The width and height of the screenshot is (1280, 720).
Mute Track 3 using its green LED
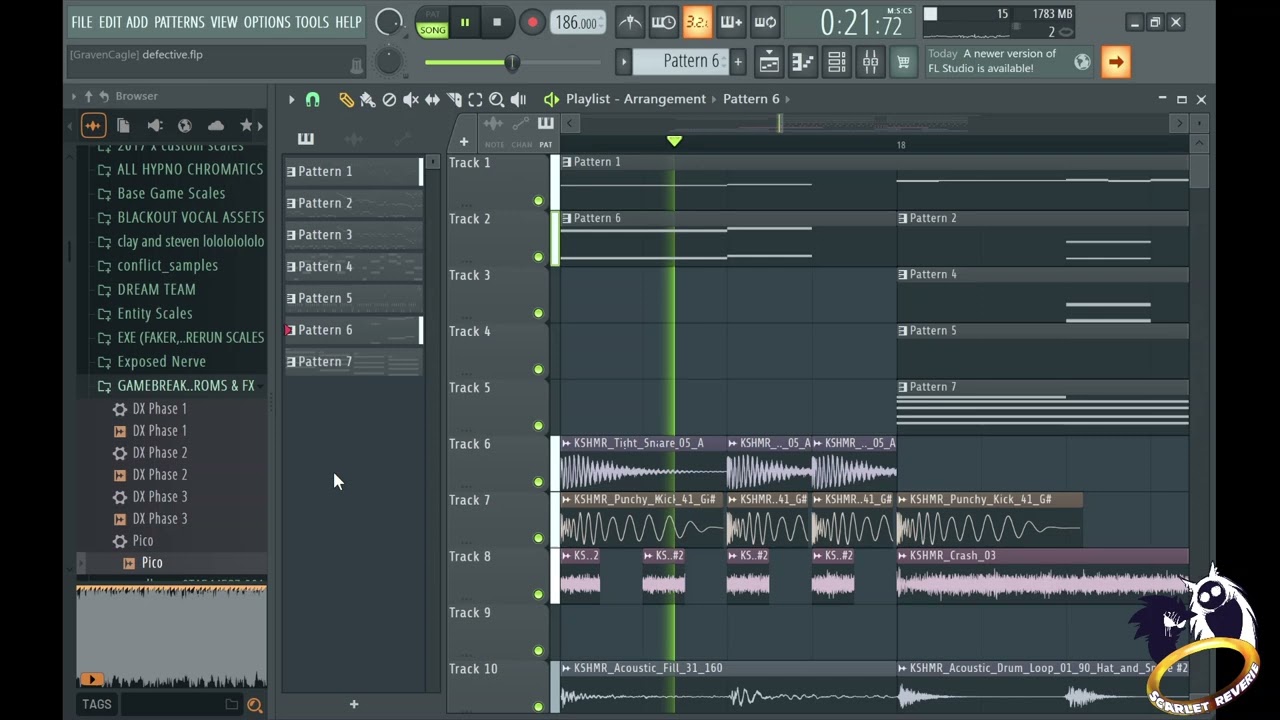(x=538, y=313)
